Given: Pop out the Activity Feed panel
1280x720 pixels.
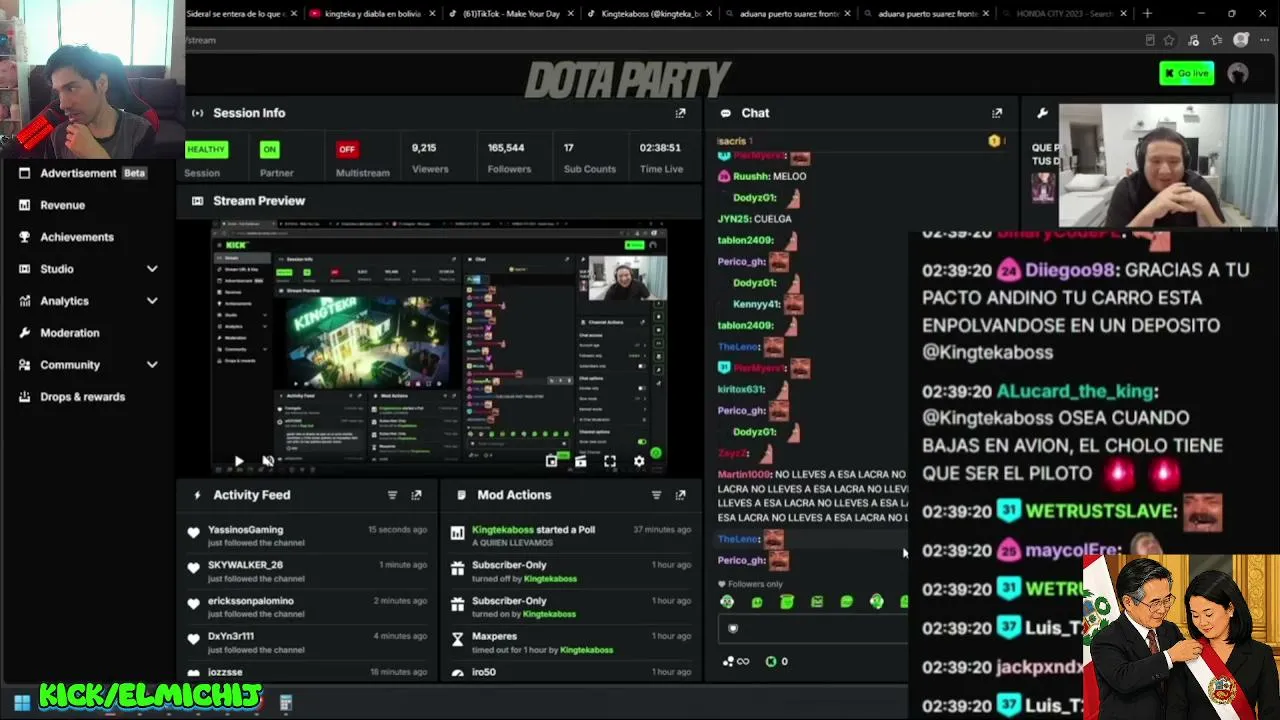Looking at the screenshot, I should tap(416, 495).
